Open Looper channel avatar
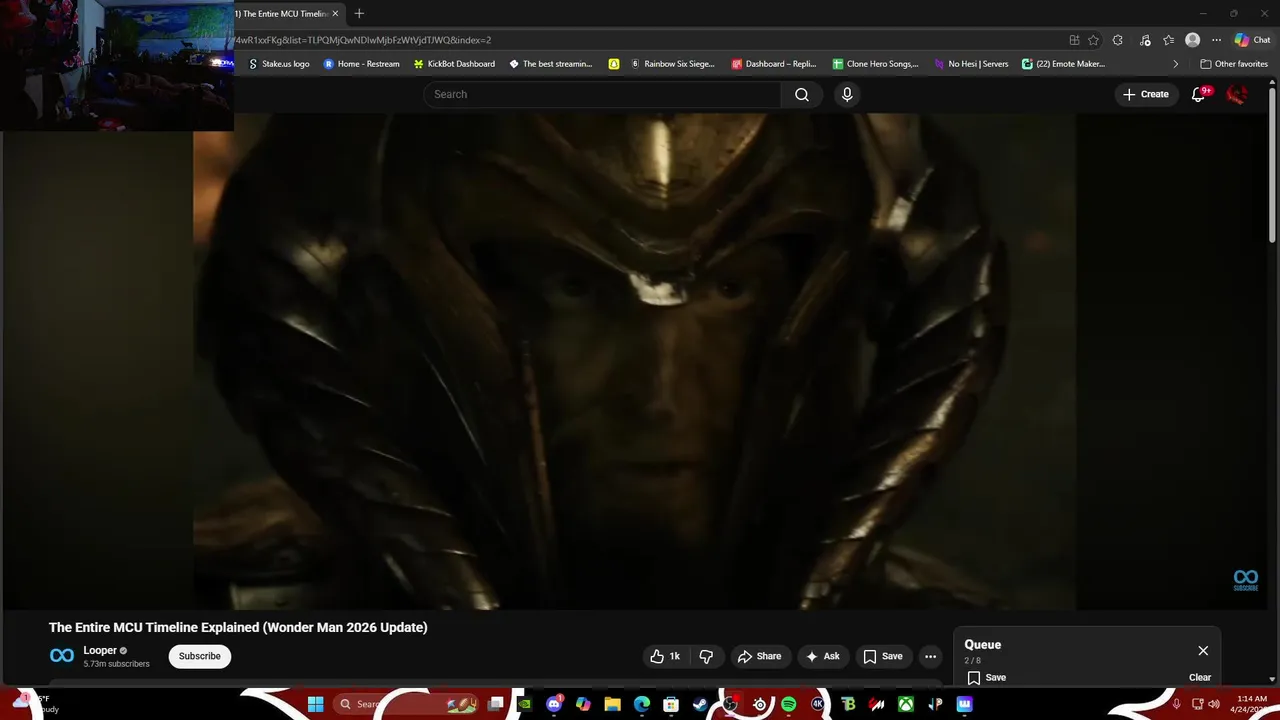The width and height of the screenshot is (1280, 720). point(62,656)
